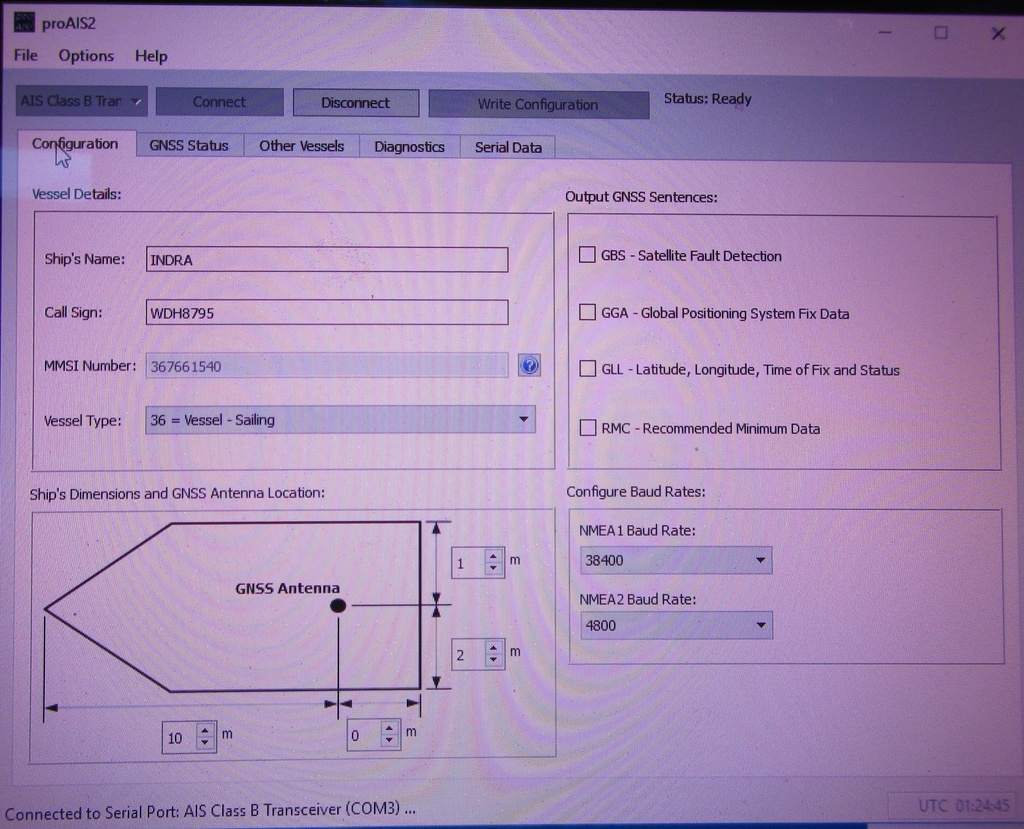The image size is (1024, 829).
Task: Click the proAIS2 icon in the title bar
Action: click(24, 21)
